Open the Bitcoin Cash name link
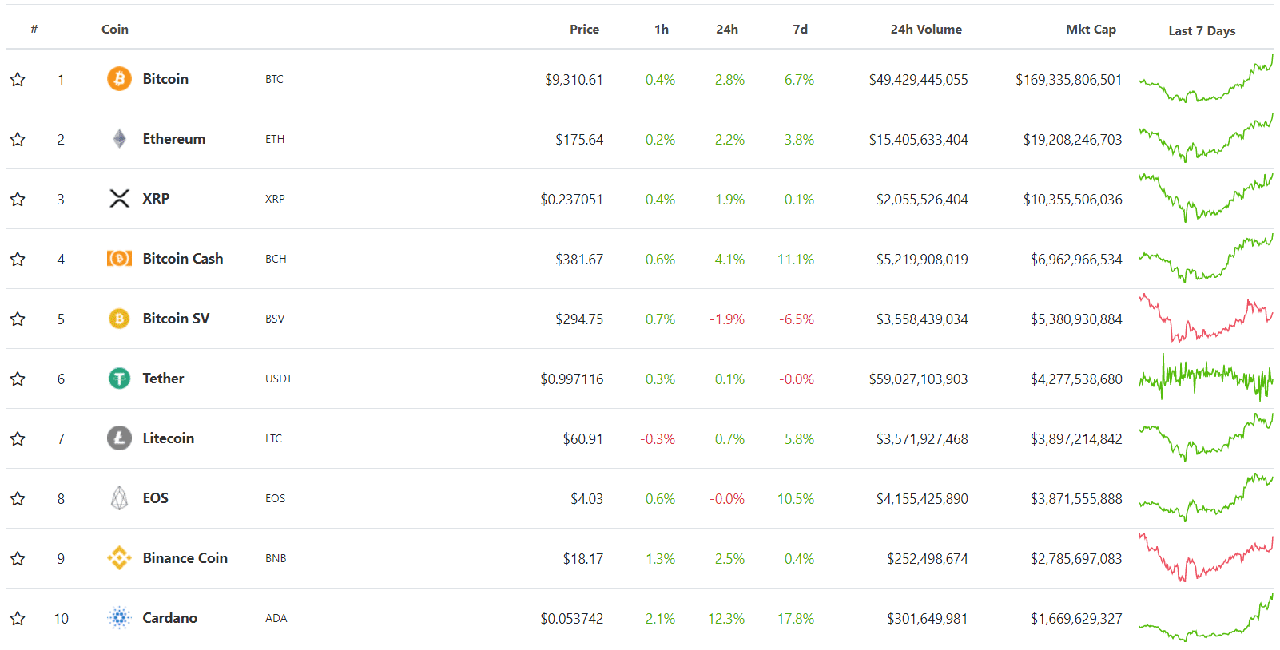The height and width of the screenshot is (650, 1280). click(183, 259)
